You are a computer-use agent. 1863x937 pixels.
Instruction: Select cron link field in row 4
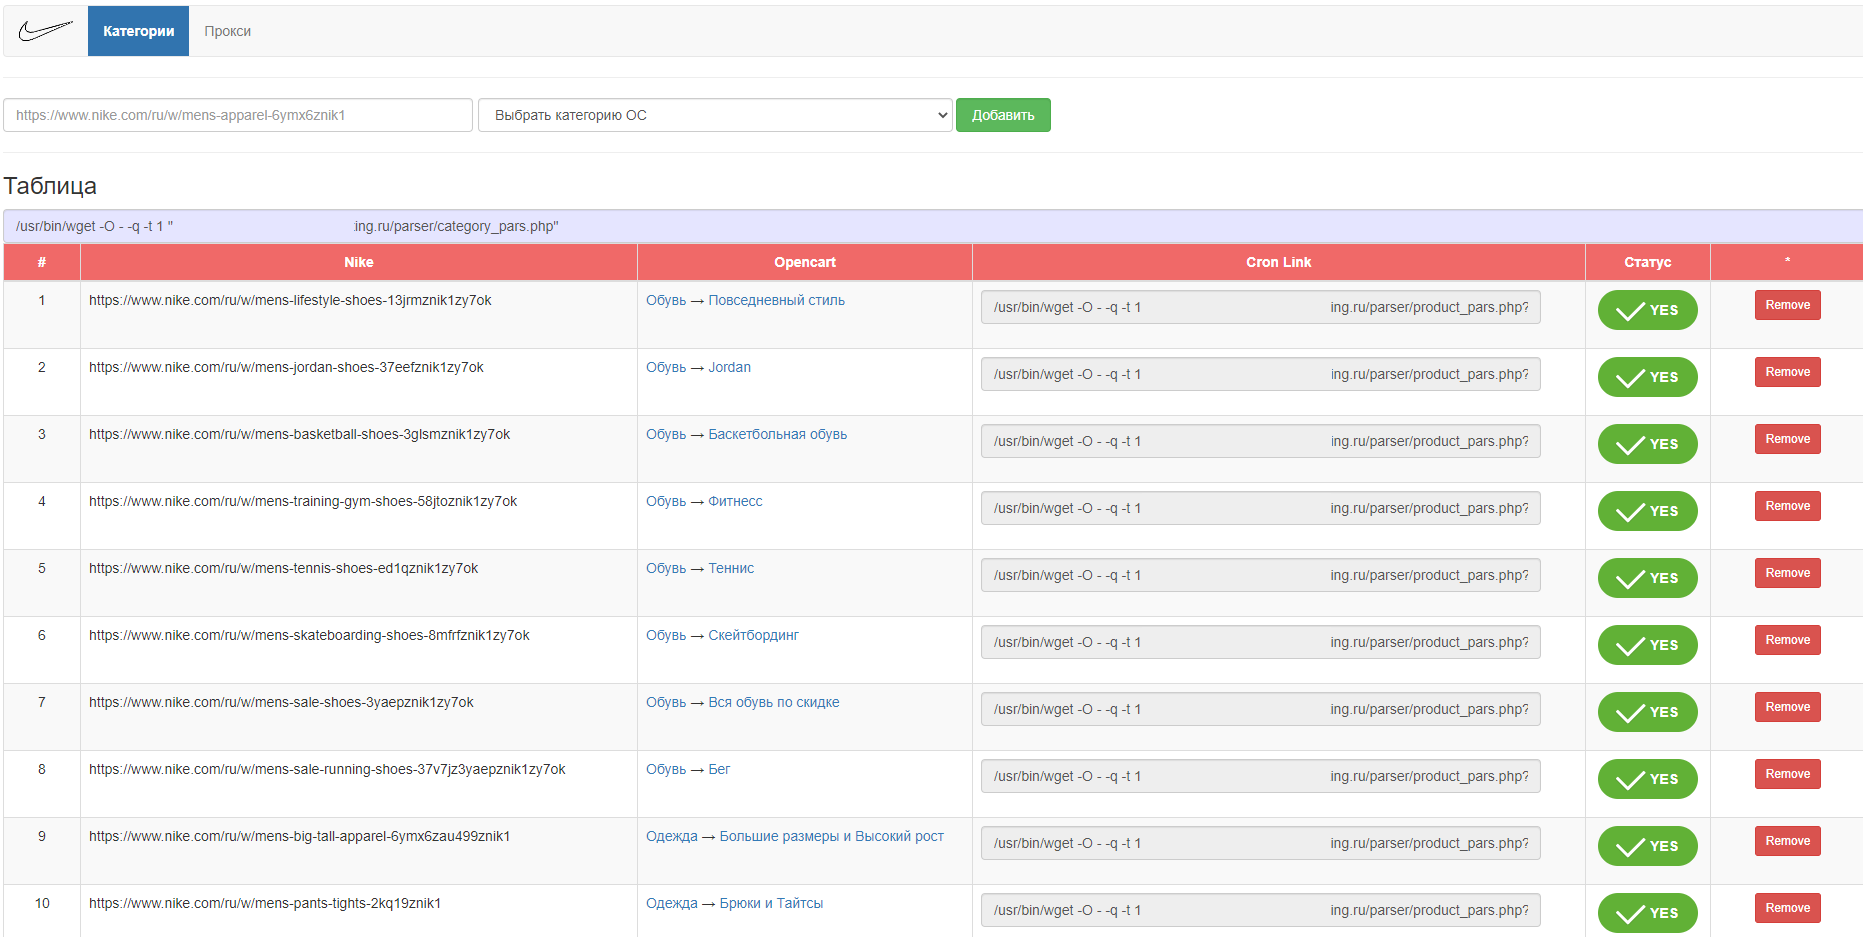[x=1260, y=508]
